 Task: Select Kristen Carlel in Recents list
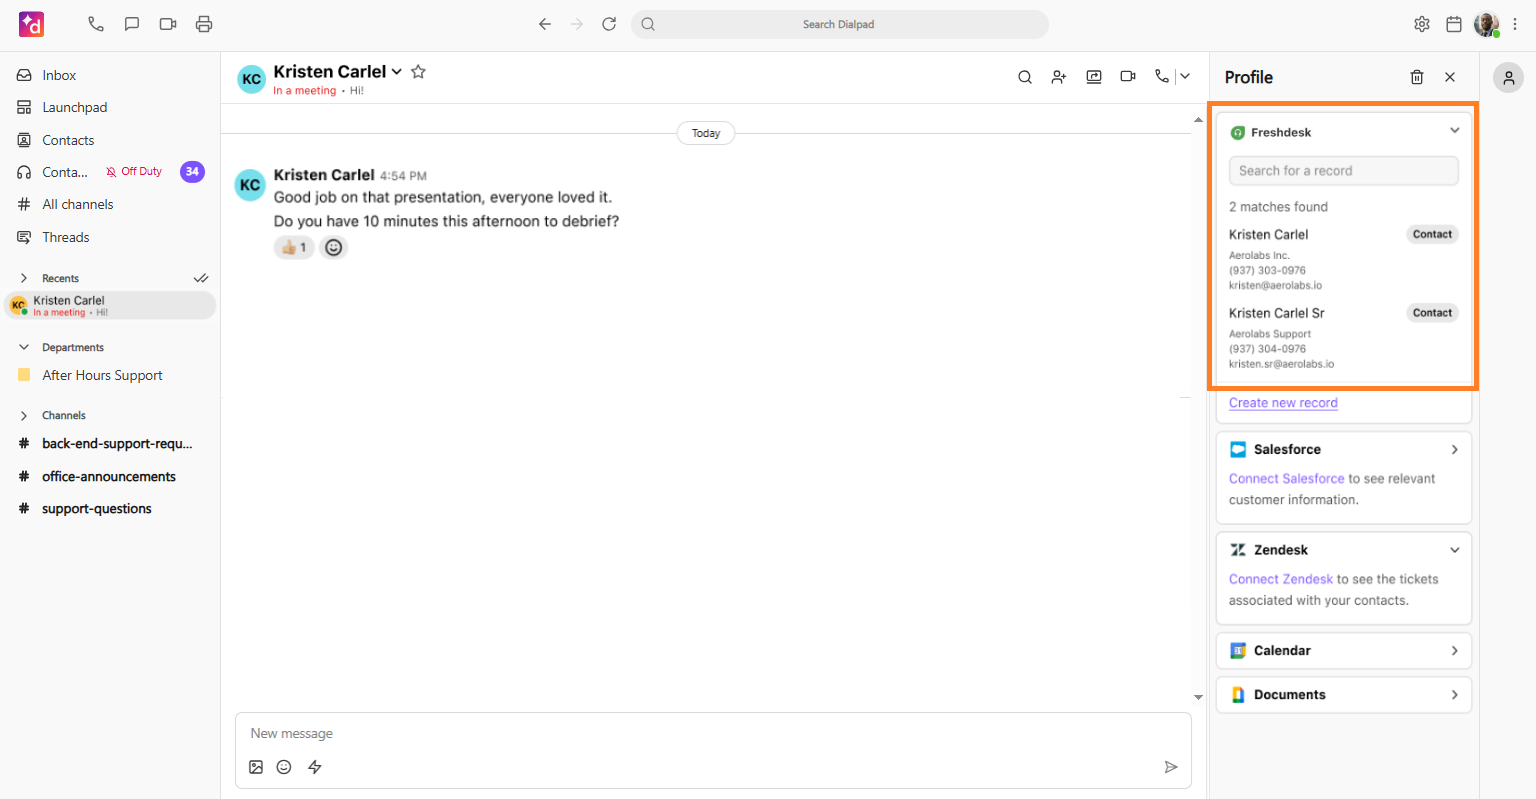pyautogui.click(x=110, y=305)
